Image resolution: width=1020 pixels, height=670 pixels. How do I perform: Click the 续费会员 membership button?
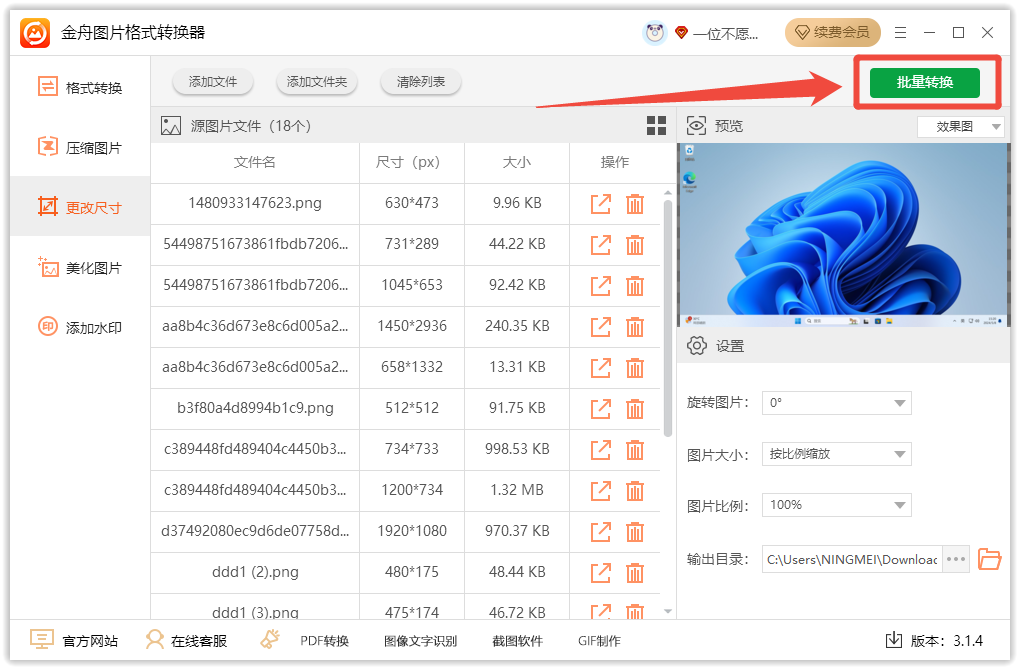click(833, 33)
